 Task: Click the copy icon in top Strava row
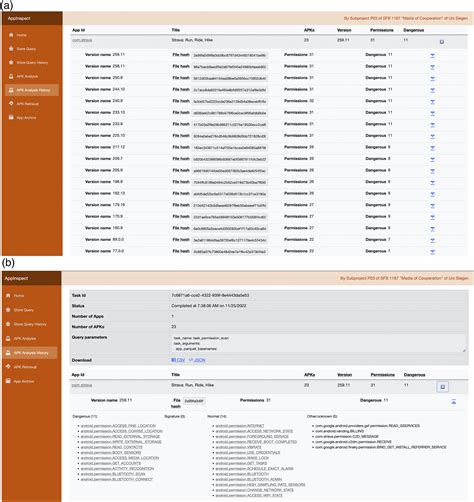click(442, 42)
